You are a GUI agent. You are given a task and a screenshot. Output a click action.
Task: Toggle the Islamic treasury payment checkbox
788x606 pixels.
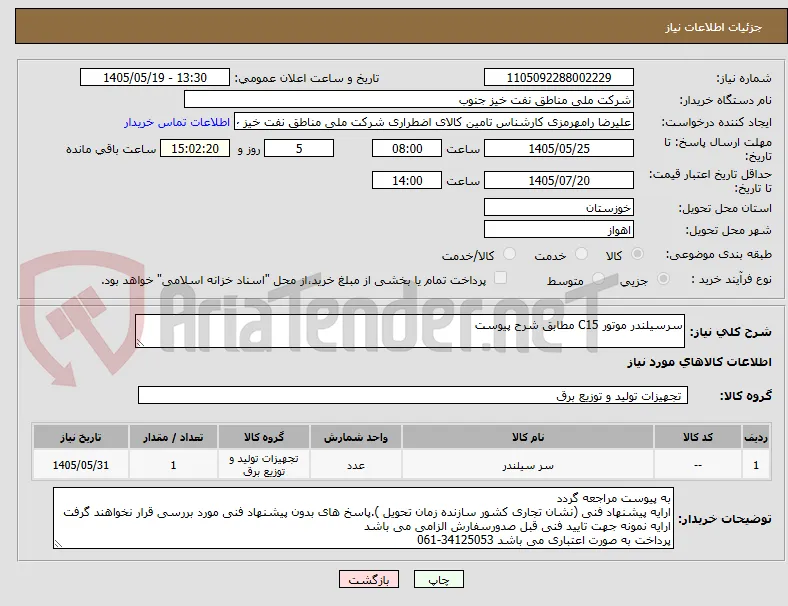tap(501, 278)
